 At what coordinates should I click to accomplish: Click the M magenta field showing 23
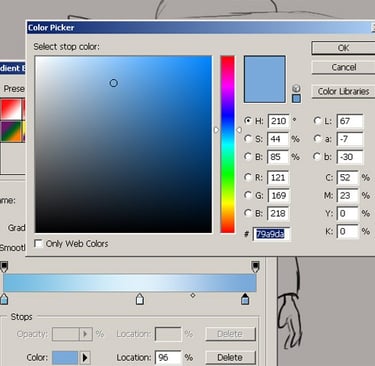(348, 195)
